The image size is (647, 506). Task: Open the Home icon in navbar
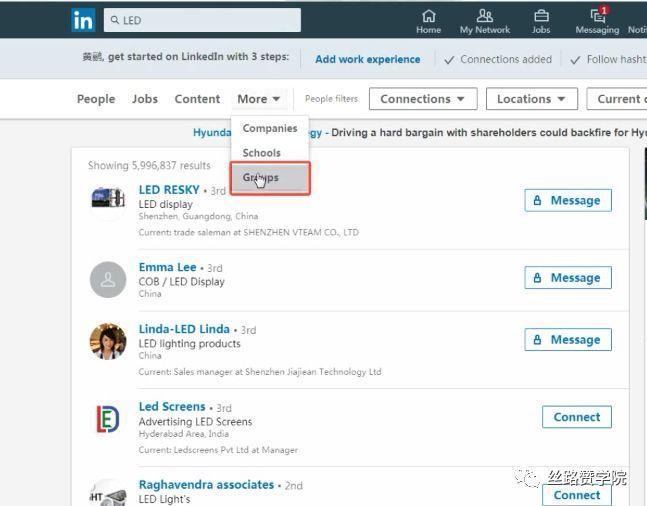pos(428,21)
